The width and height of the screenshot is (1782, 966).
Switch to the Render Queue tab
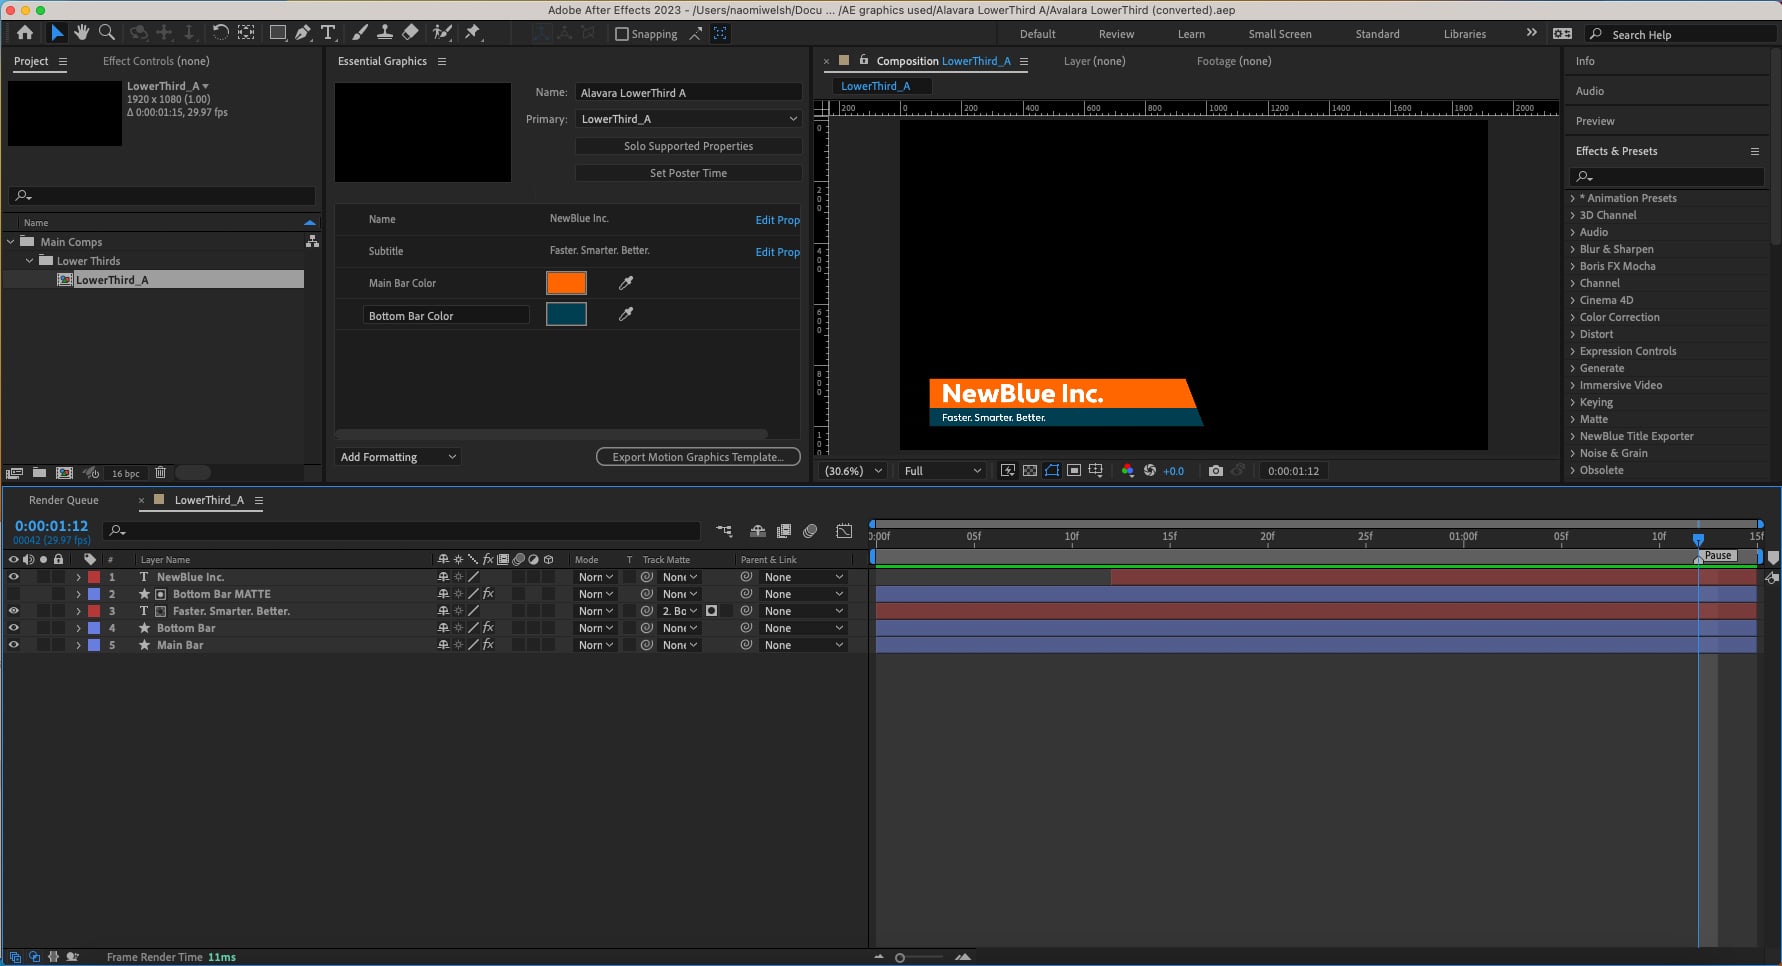tap(64, 500)
